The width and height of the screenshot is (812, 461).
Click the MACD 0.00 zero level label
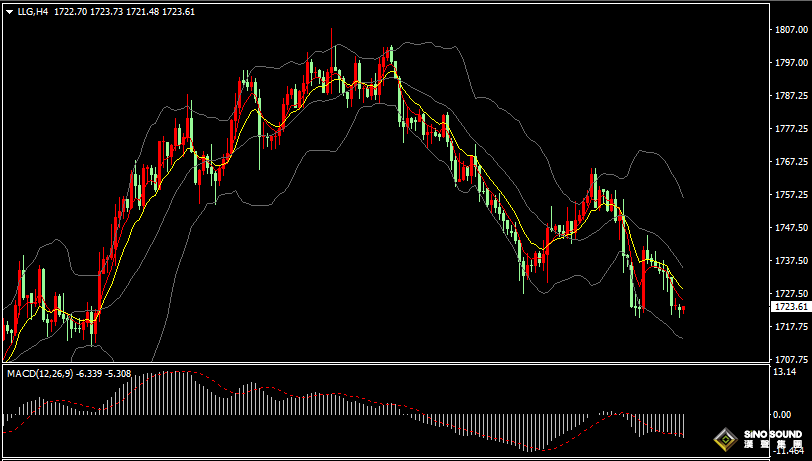(x=783, y=414)
